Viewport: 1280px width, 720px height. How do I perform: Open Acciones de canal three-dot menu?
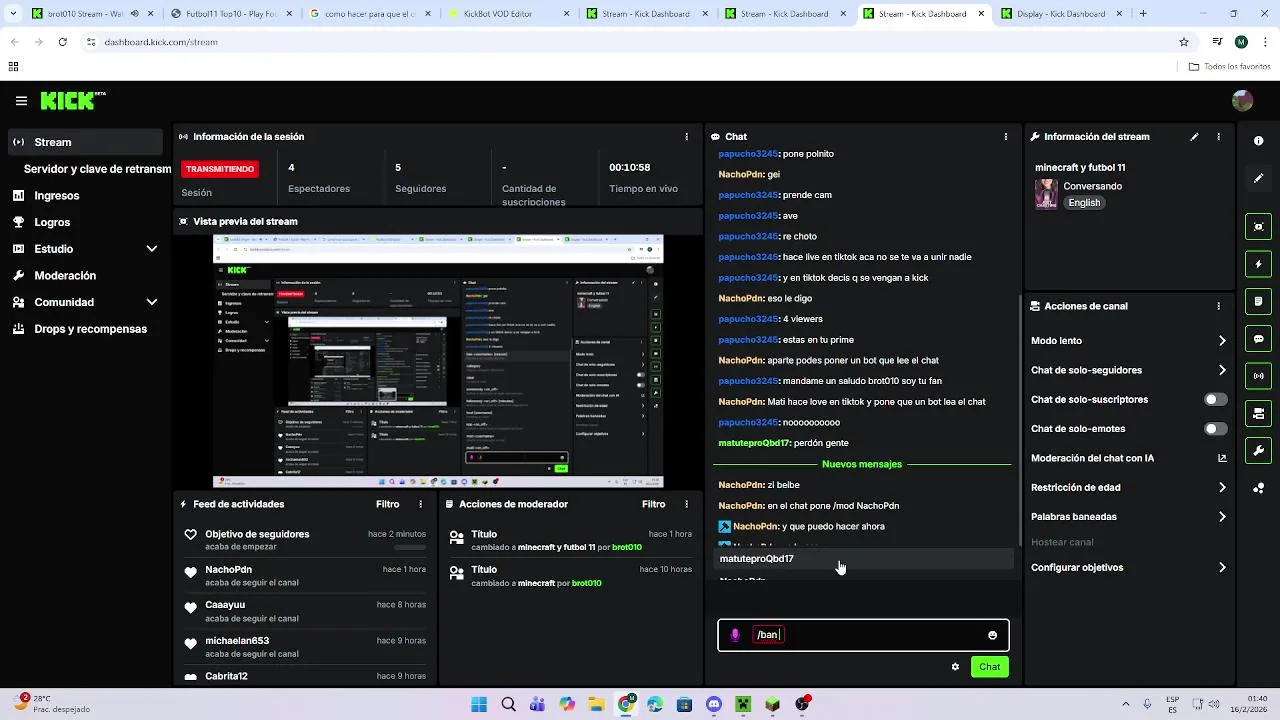point(1218,306)
